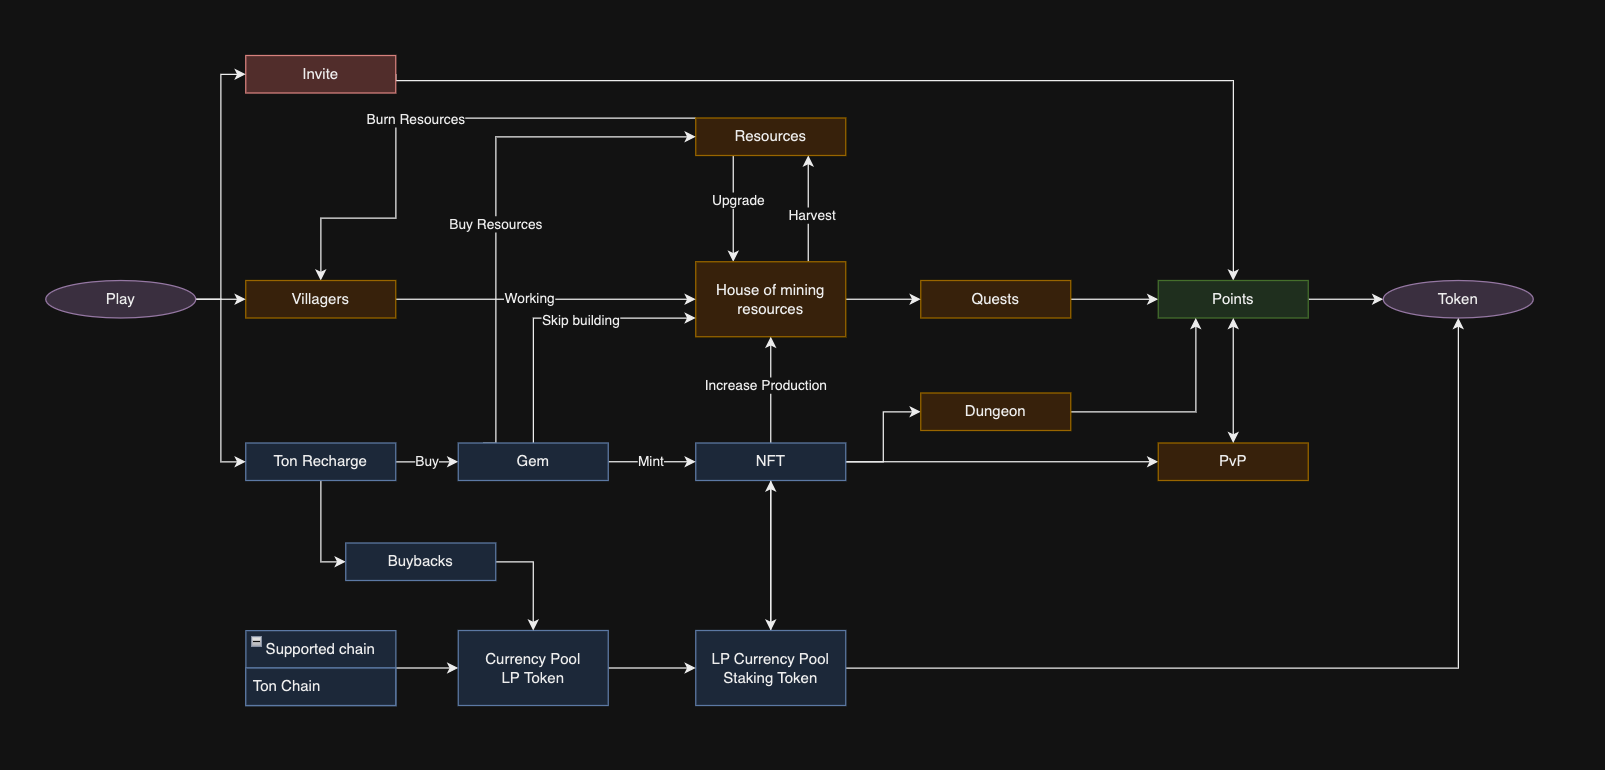Click the green Points node

pos(1232,299)
